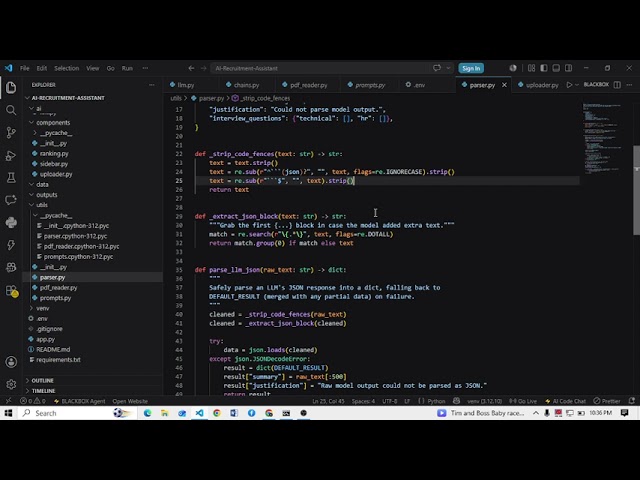This screenshot has height=480, width=640.
Task: Click the Windows Start button
Action: [8, 413]
